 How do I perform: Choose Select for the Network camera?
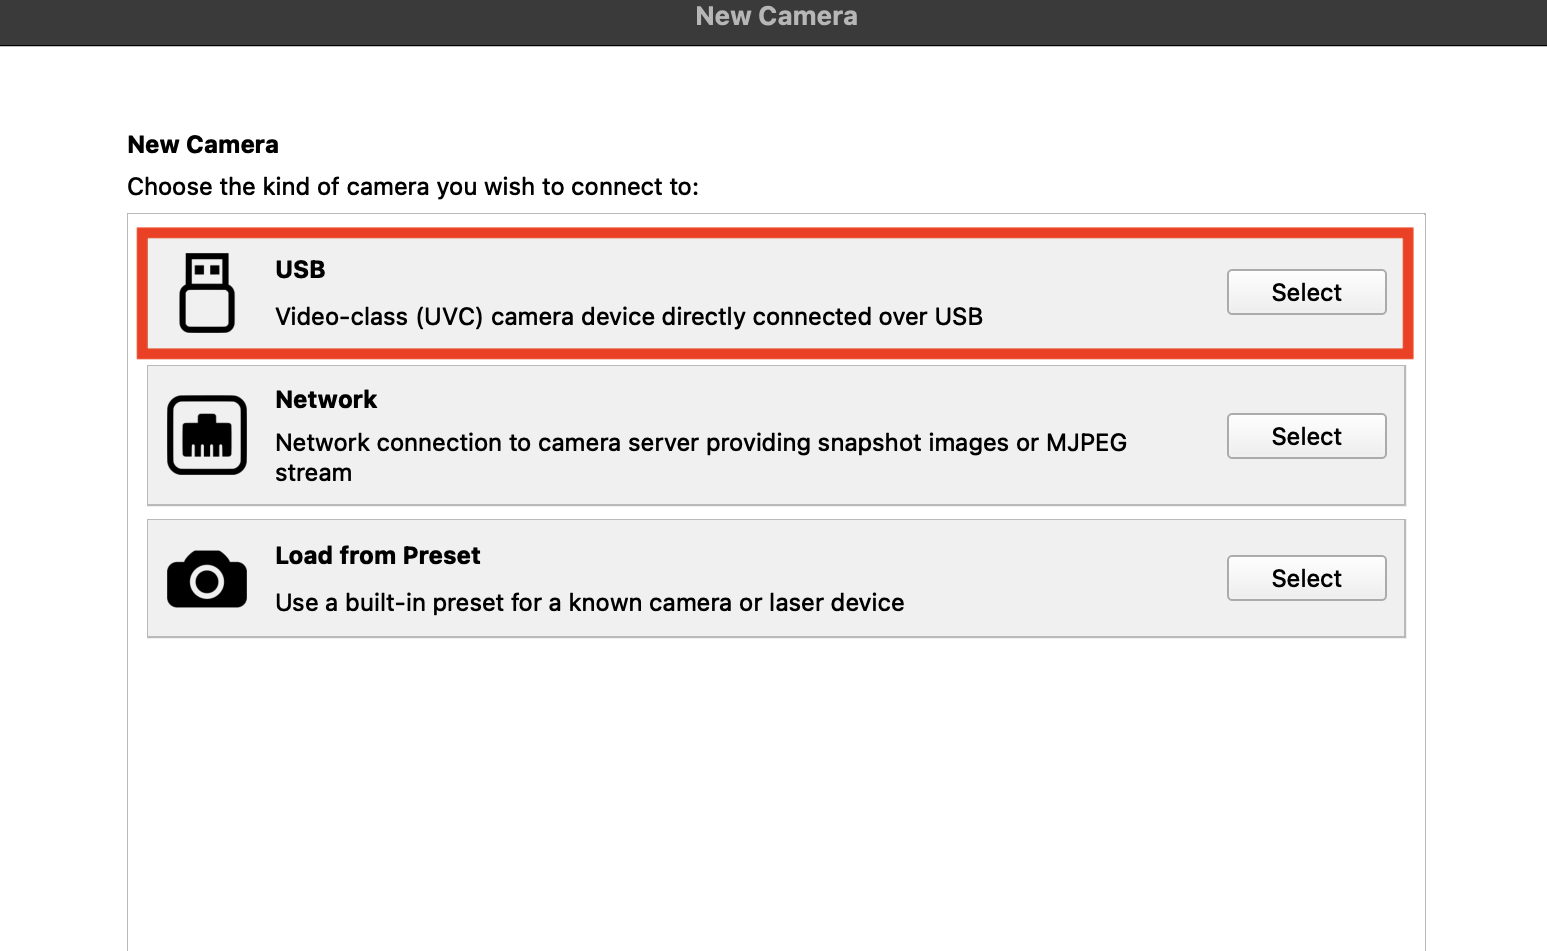tap(1306, 436)
